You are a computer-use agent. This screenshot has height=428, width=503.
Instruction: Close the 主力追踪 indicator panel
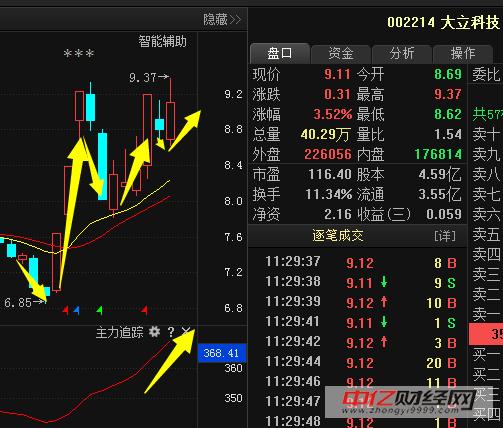(186, 331)
